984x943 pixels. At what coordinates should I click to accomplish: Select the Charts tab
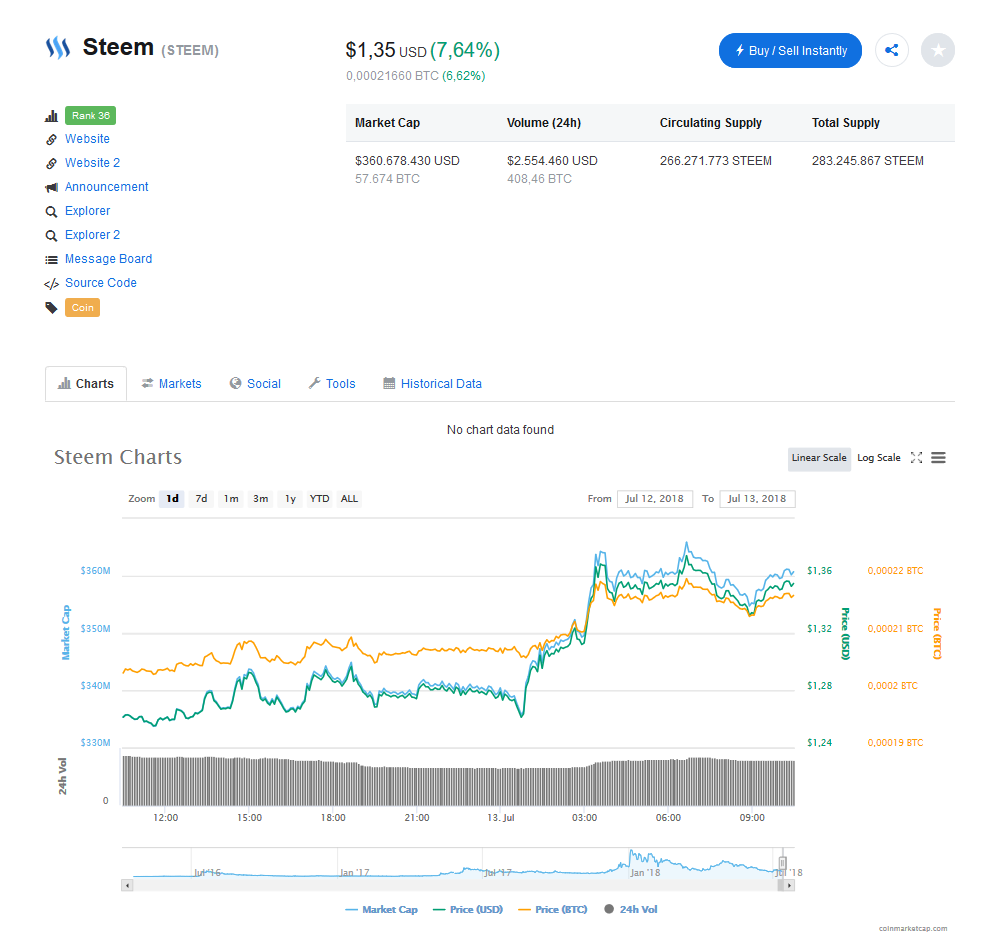(x=86, y=383)
